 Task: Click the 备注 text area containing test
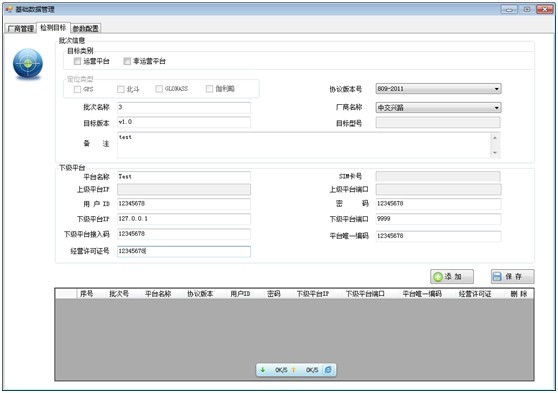(x=304, y=145)
